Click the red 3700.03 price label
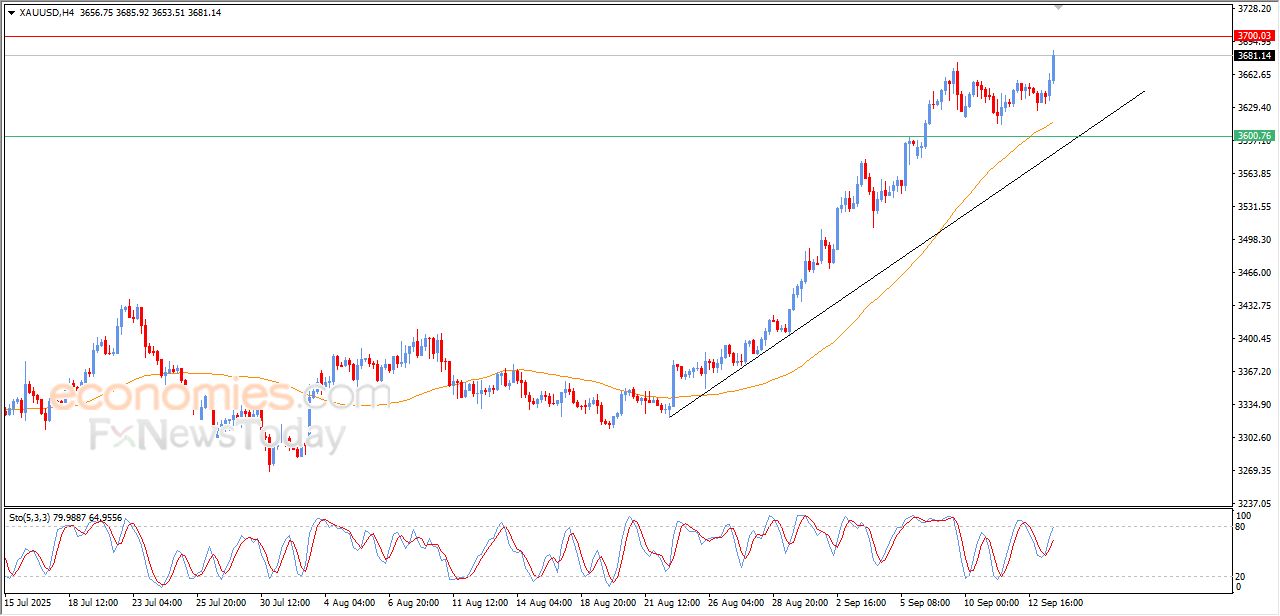This screenshot has width=1280, height=616. 1254,35
